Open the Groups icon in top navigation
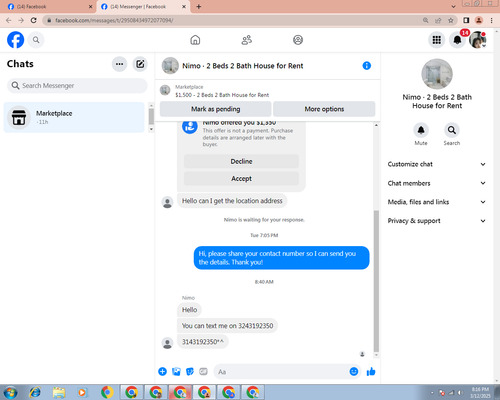Image resolution: width=500 pixels, height=400 pixels. [298, 40]
